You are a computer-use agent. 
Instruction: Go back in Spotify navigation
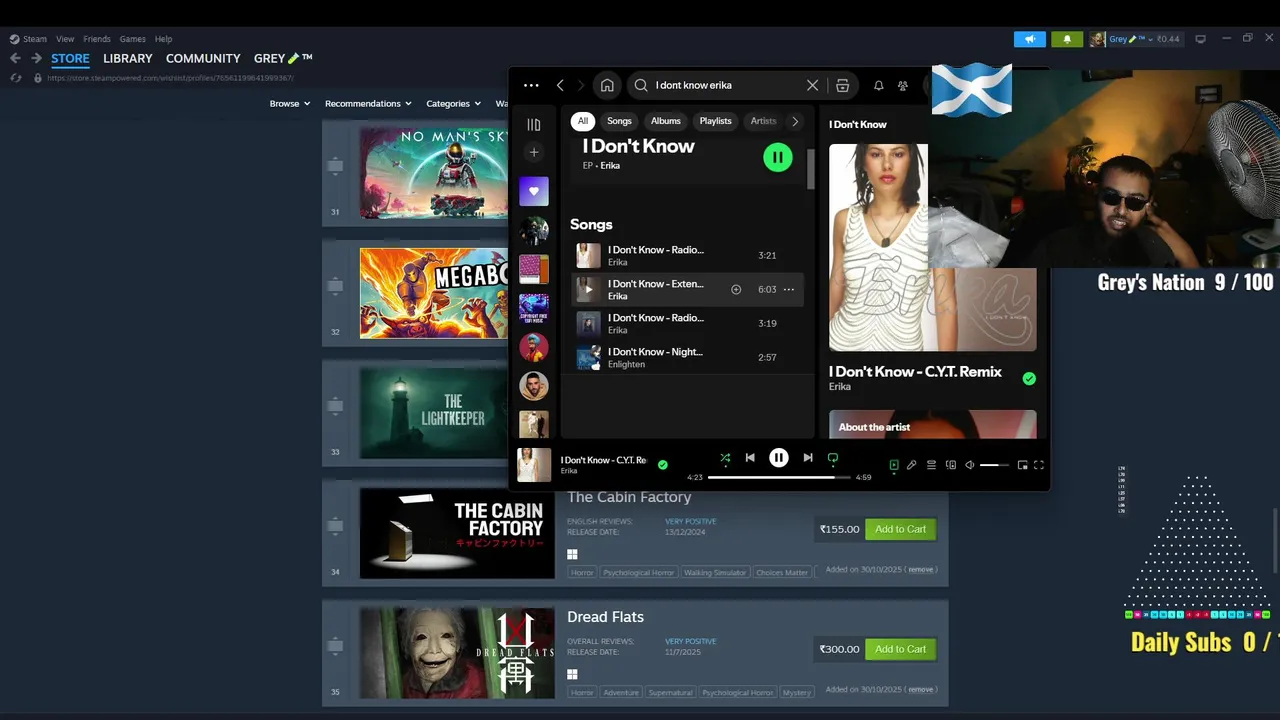(560, 85)
